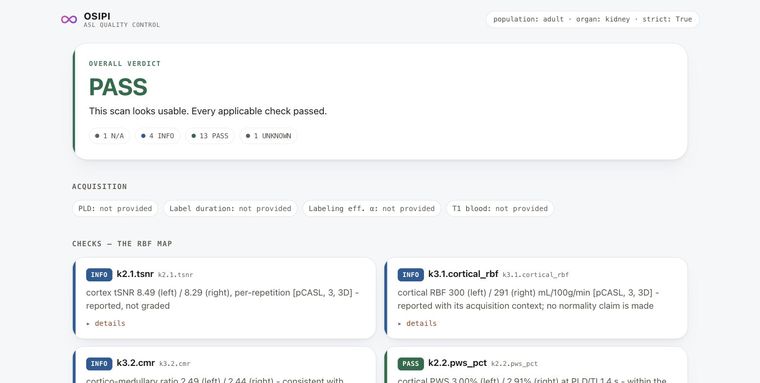Click the cortex tSNR 8.49 description text
This screenshot has height=383, width=760.
click(x=222, y=299)
